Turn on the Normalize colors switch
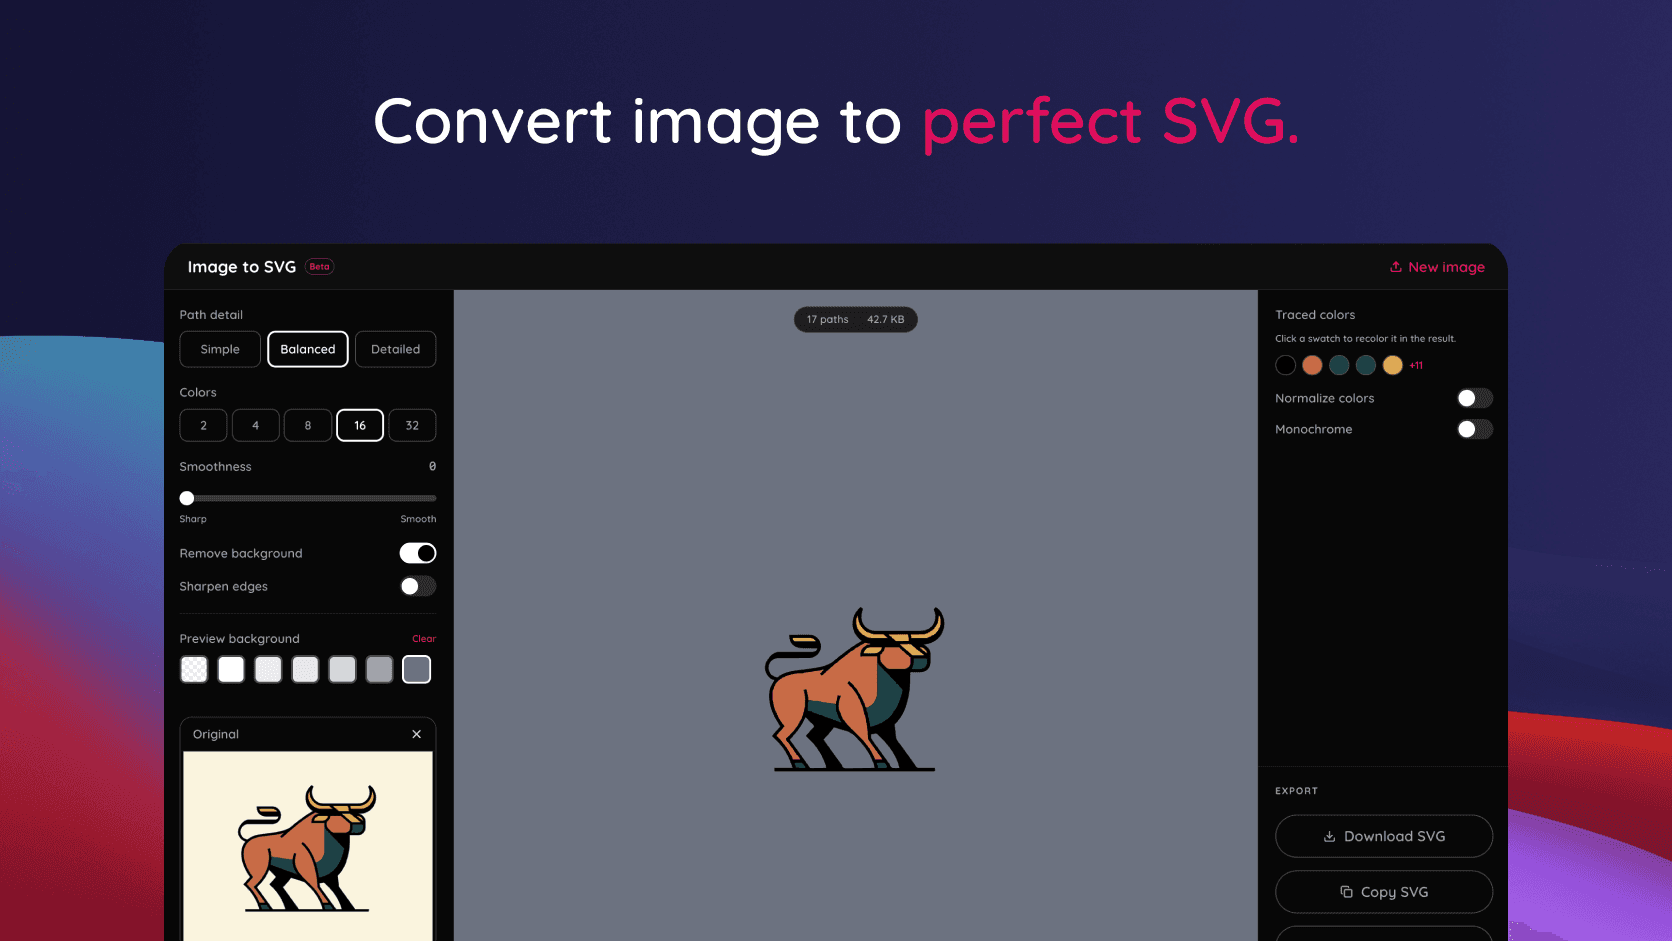The width and height of the screenshot is (1672, 941). (x=1475, y=398)
